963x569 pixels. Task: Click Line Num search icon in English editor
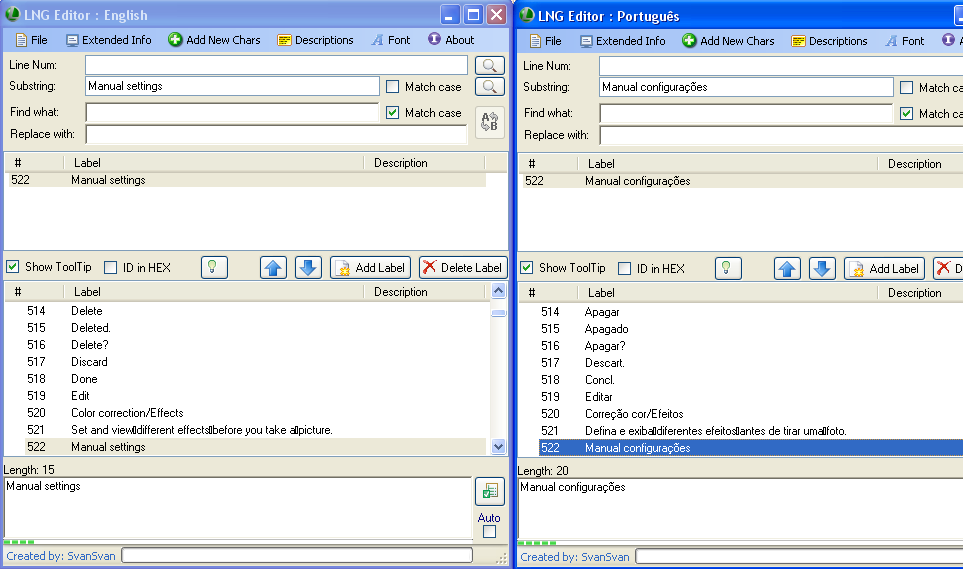pyautogui.click(x=489, y=65)
